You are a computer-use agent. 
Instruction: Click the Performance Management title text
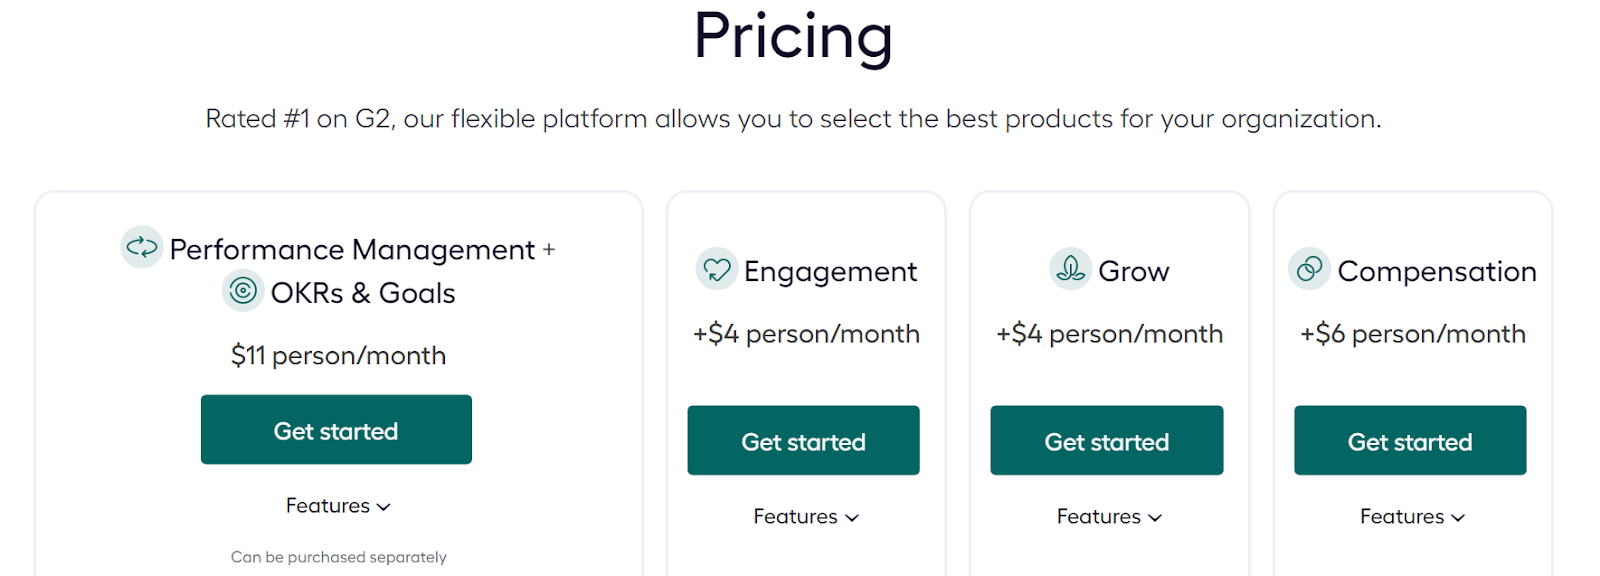(353, 250)
